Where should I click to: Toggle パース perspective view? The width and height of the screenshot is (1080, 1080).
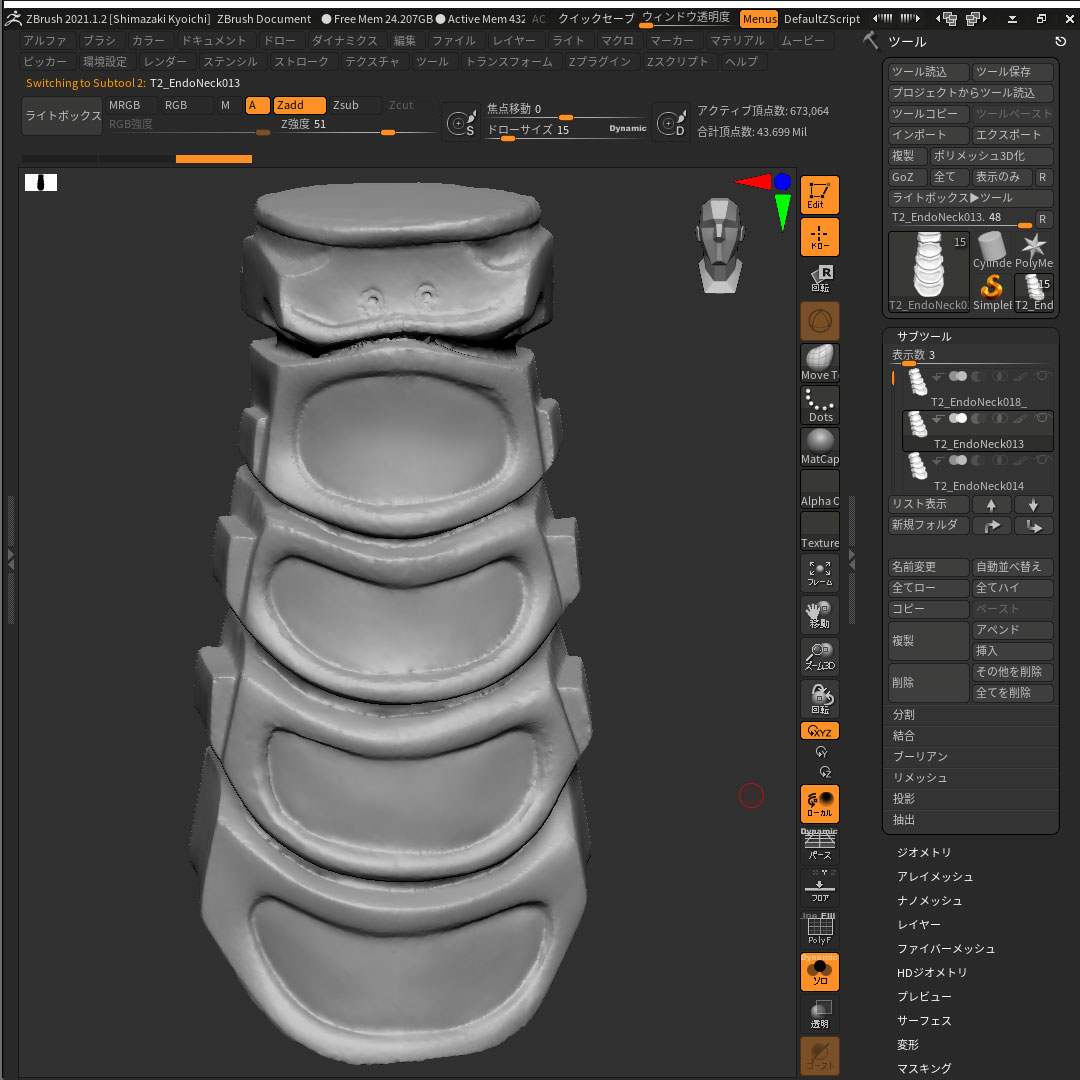pos(819,846)
